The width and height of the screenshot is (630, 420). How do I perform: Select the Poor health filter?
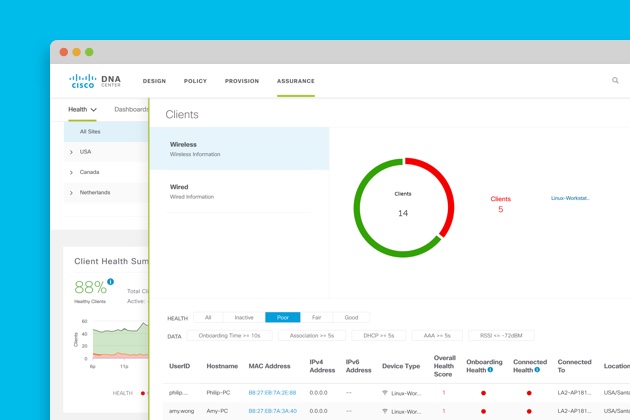(x=282, y=318)
